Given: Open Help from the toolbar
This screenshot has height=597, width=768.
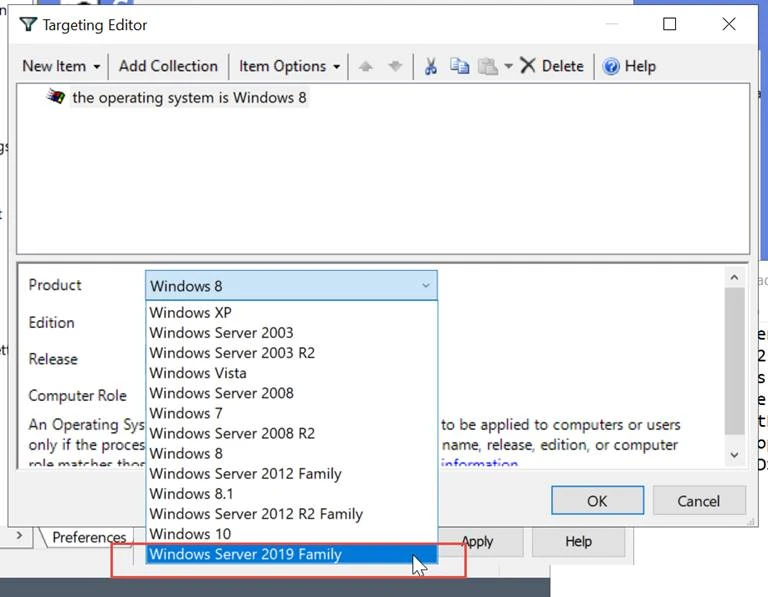Looking at the screenshot, I should pos(629,66).
